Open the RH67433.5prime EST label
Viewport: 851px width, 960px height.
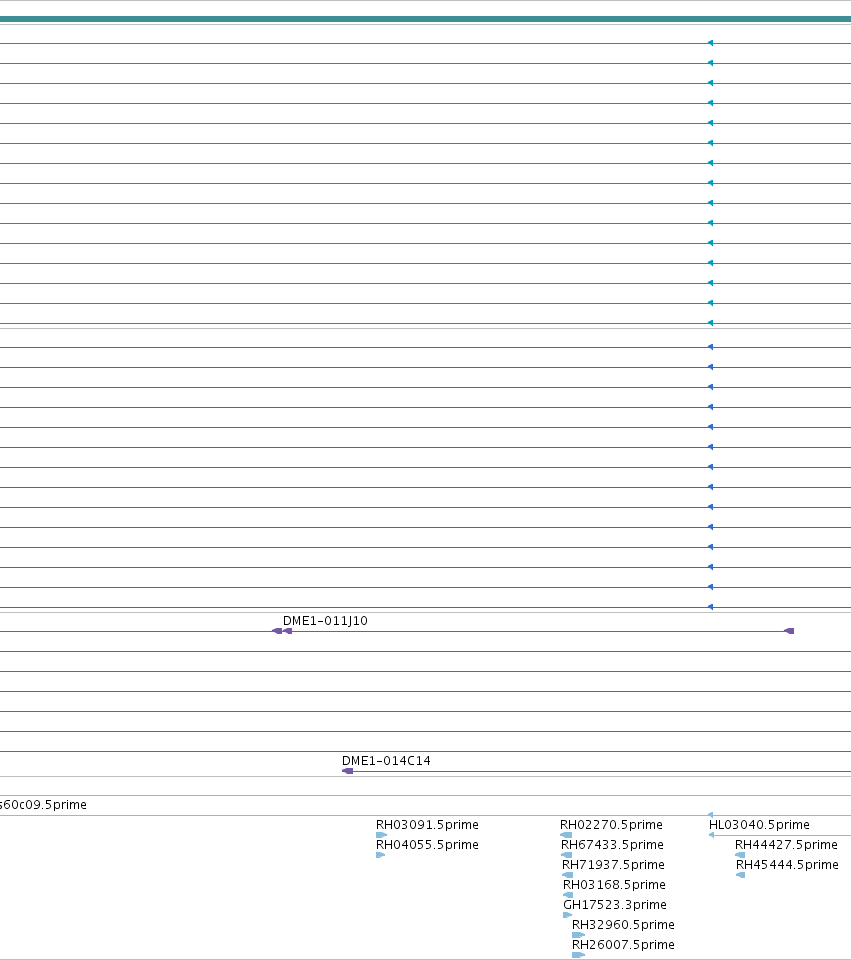tap(612, 845)
